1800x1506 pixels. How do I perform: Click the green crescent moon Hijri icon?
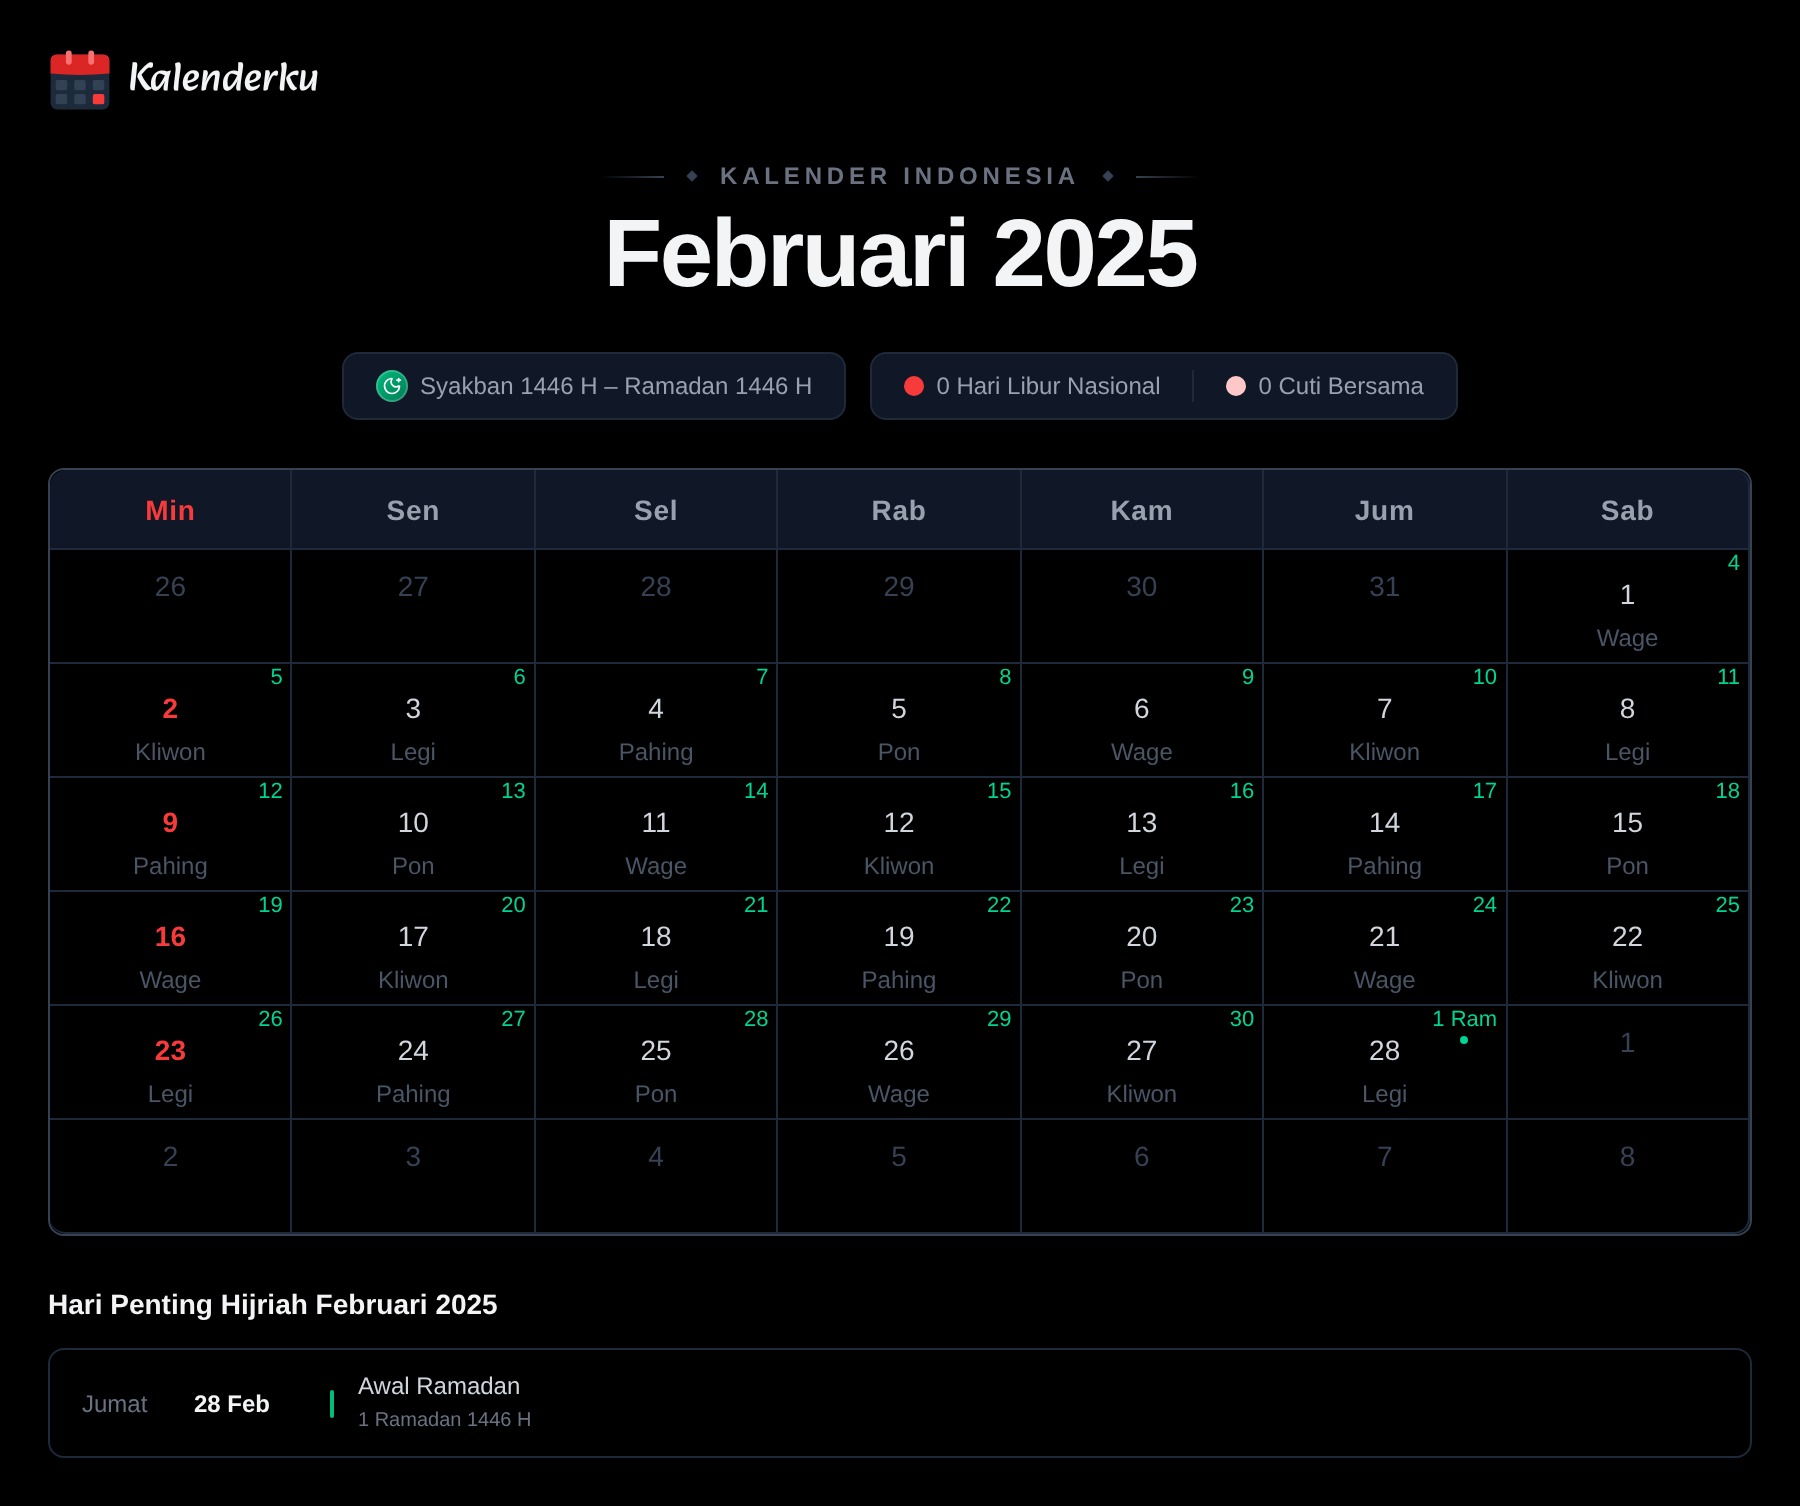coord(392,386)
